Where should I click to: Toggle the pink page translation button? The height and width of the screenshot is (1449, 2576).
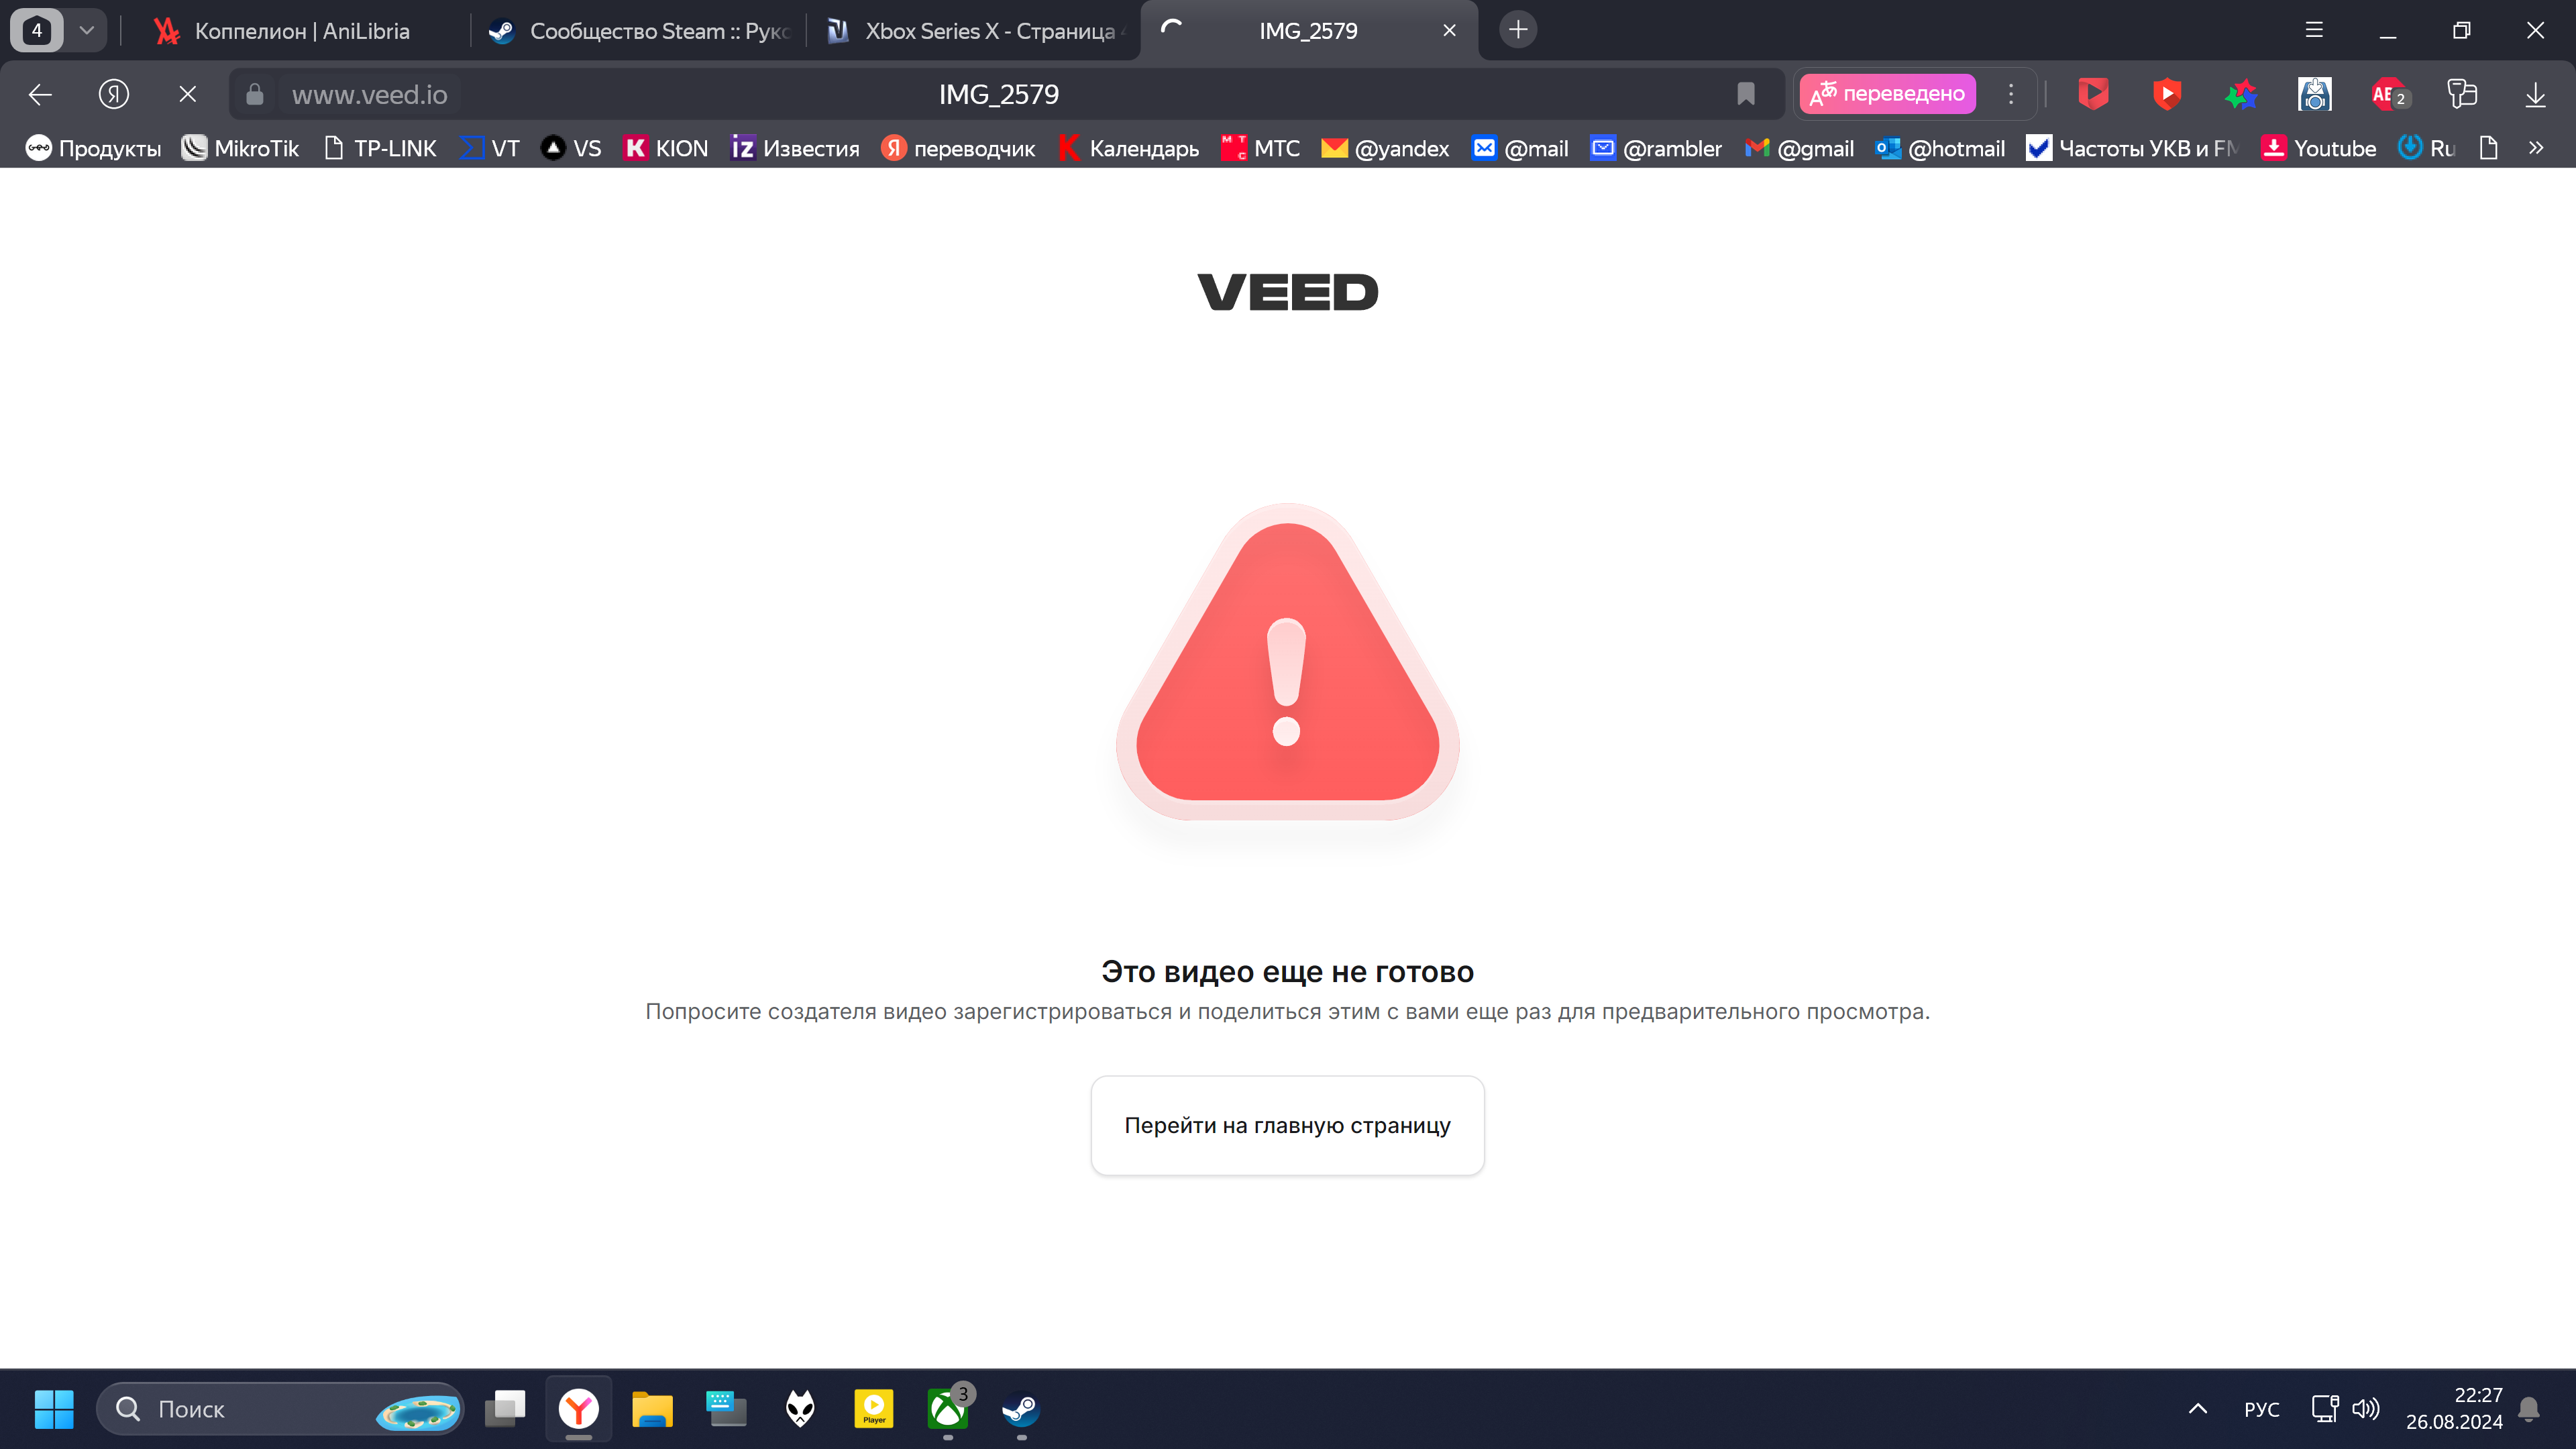(1888, 94)
